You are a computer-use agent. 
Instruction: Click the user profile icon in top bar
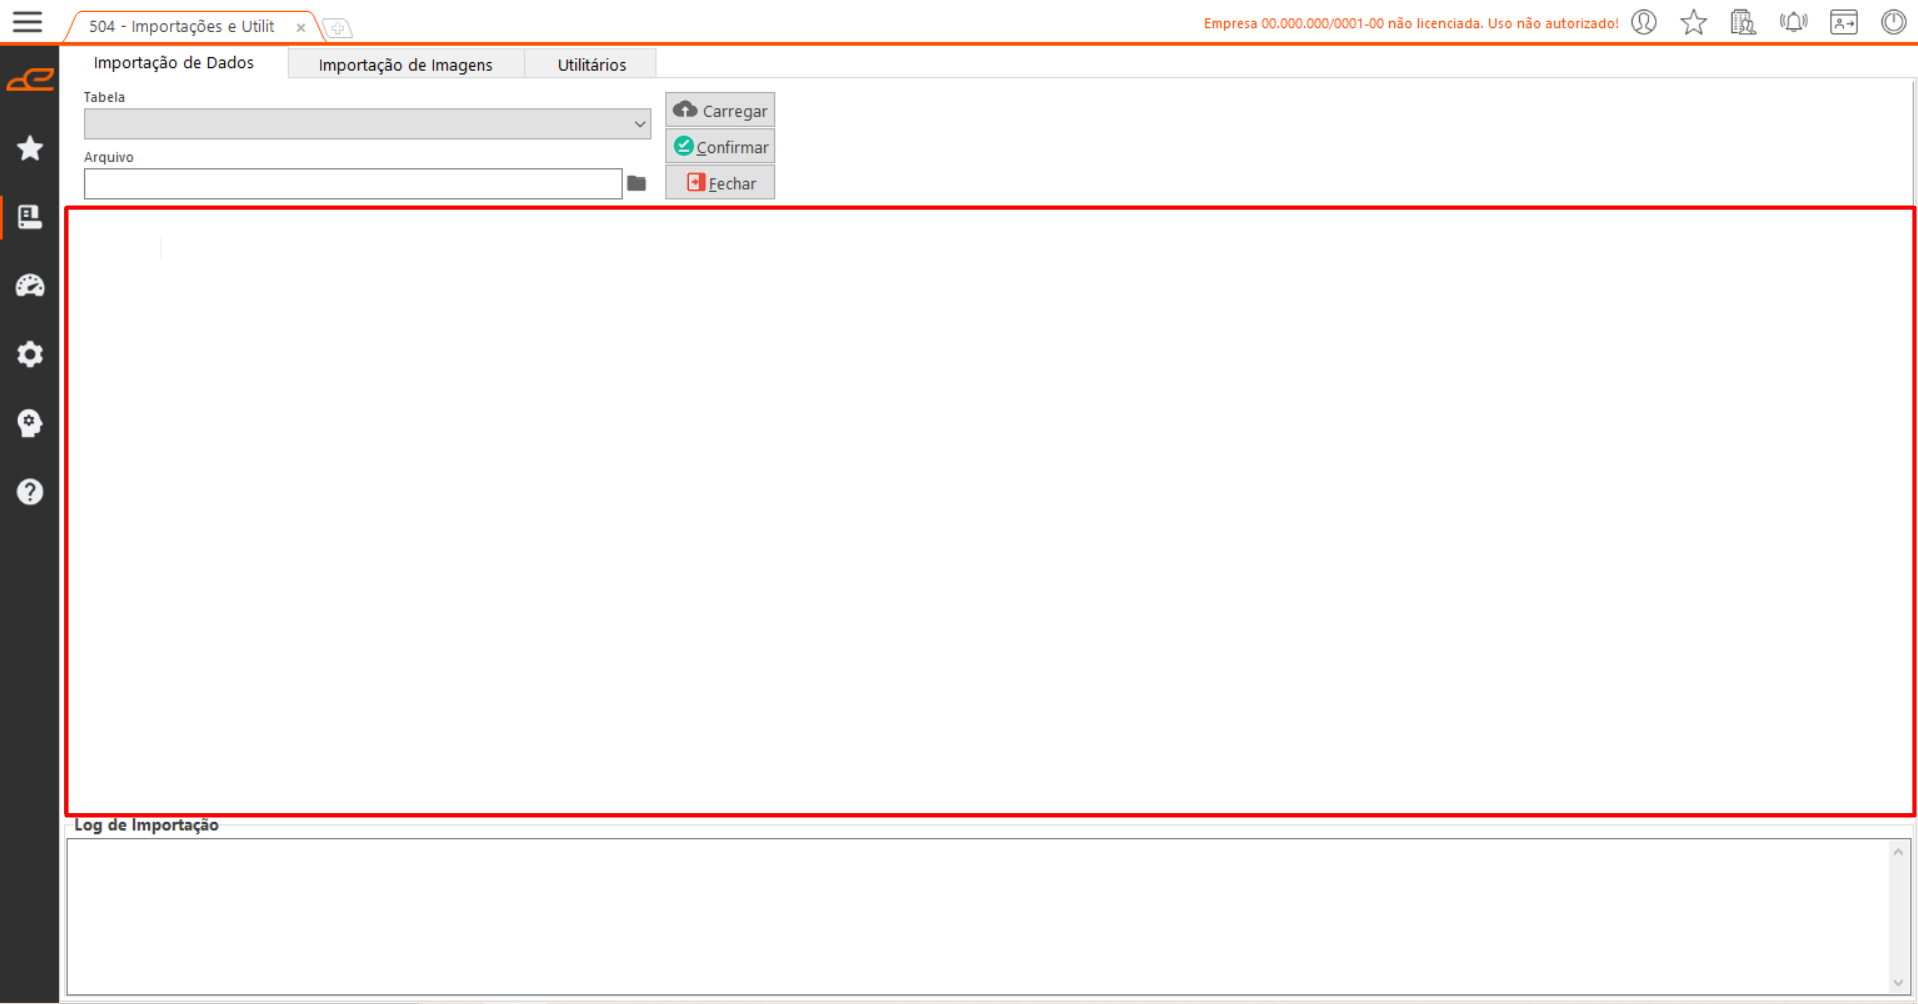pyautogui.click(x=1644, y=22)
